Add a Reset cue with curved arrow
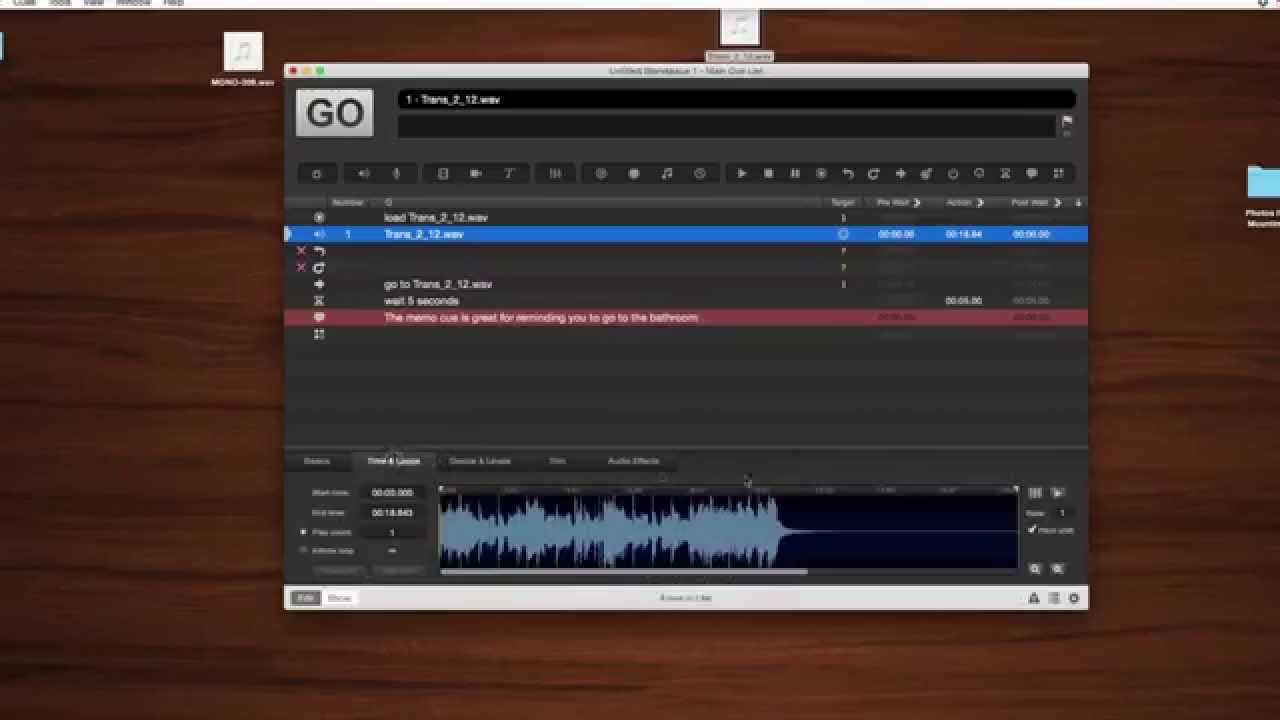Image resolution: width=1280 pixels, height=720 pixels. point(847,174)
